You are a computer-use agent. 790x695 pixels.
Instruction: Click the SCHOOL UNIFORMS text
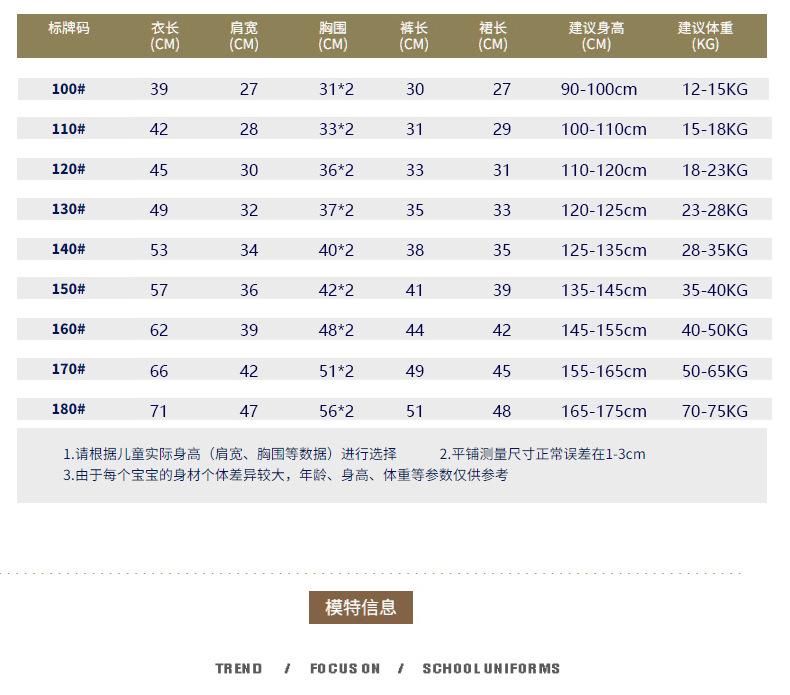click(491, 668)
